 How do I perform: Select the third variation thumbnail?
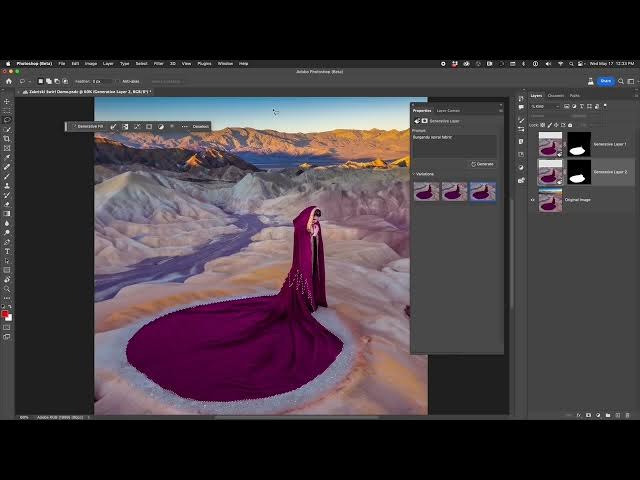coord(482,191)
